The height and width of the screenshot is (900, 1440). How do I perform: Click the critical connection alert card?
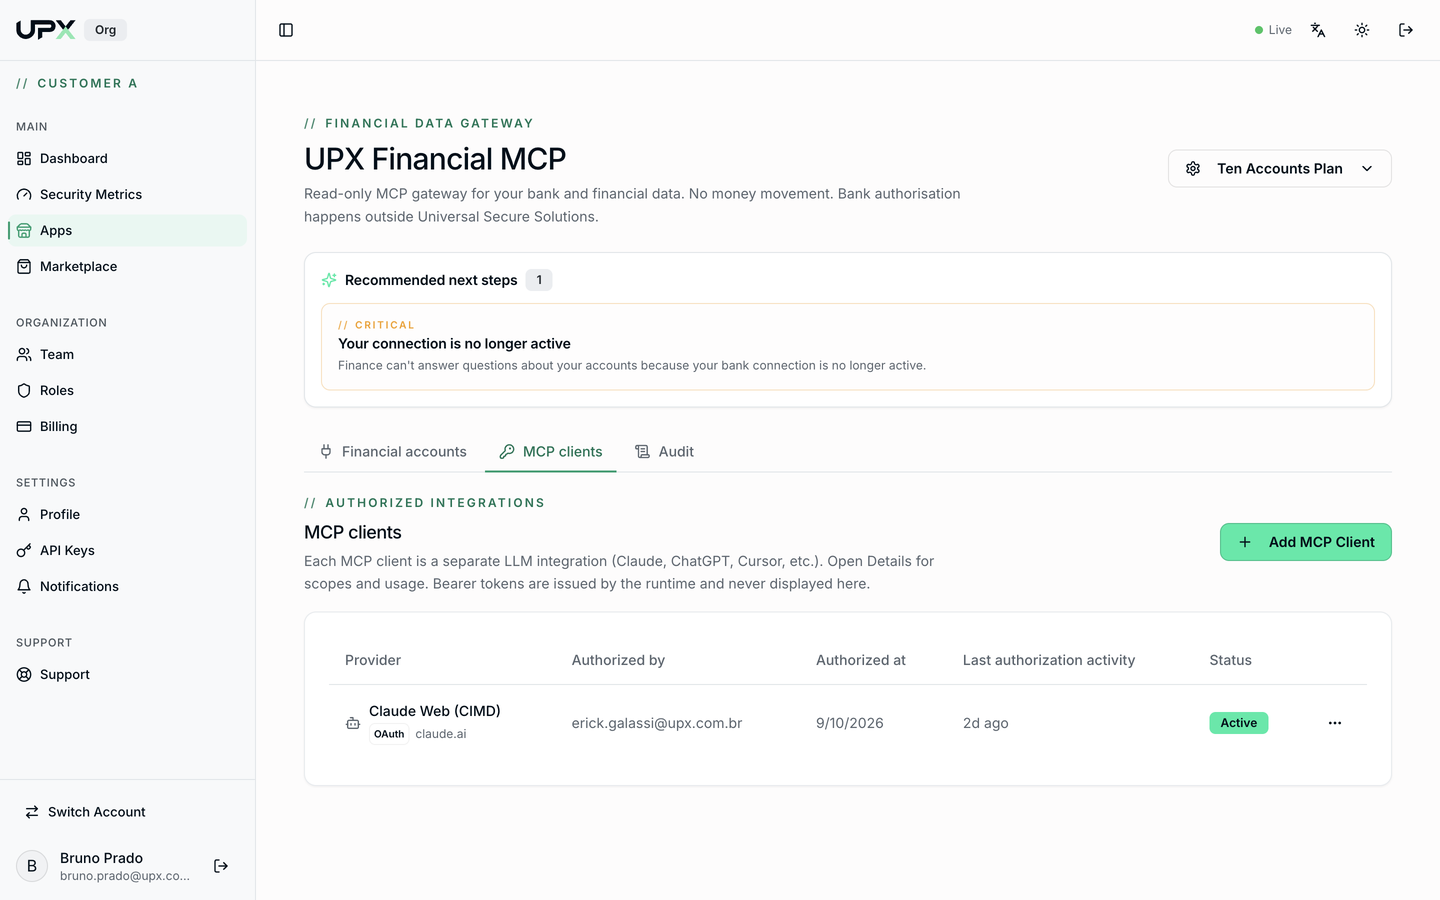pyautogui.click(x=848, y=346)
